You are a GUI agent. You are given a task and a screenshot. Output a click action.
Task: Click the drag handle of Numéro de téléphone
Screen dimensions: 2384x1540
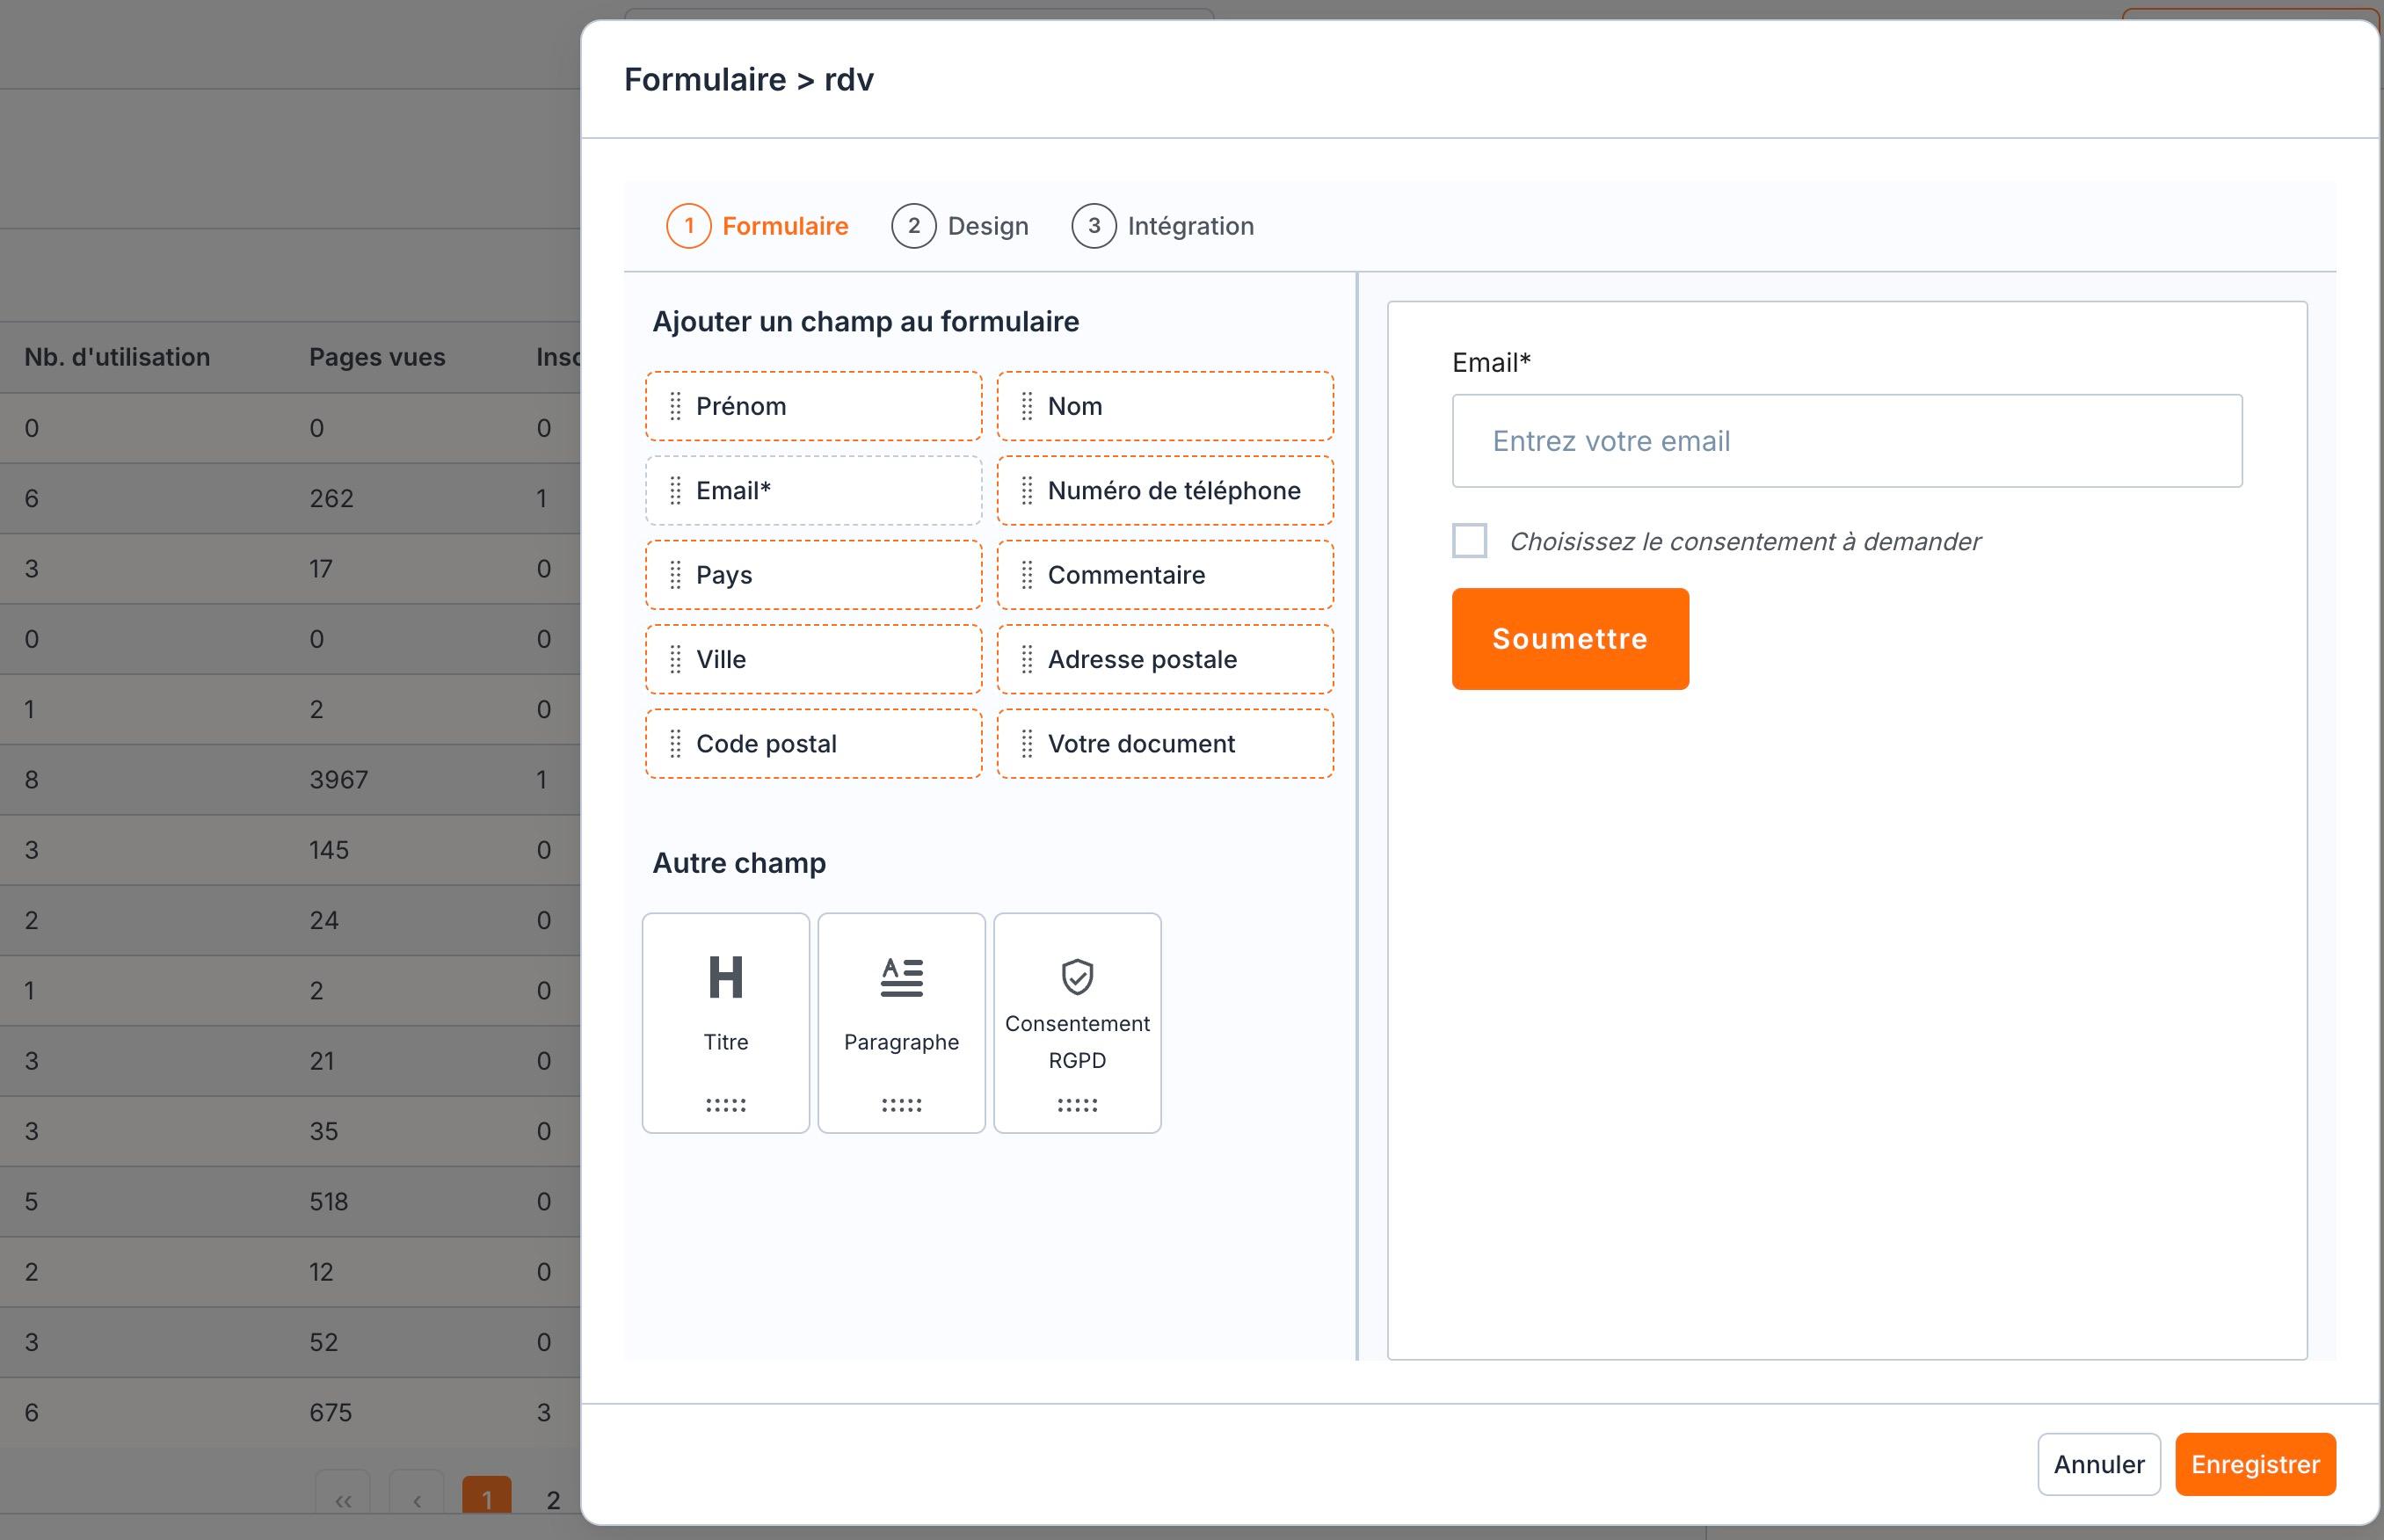1027,490
